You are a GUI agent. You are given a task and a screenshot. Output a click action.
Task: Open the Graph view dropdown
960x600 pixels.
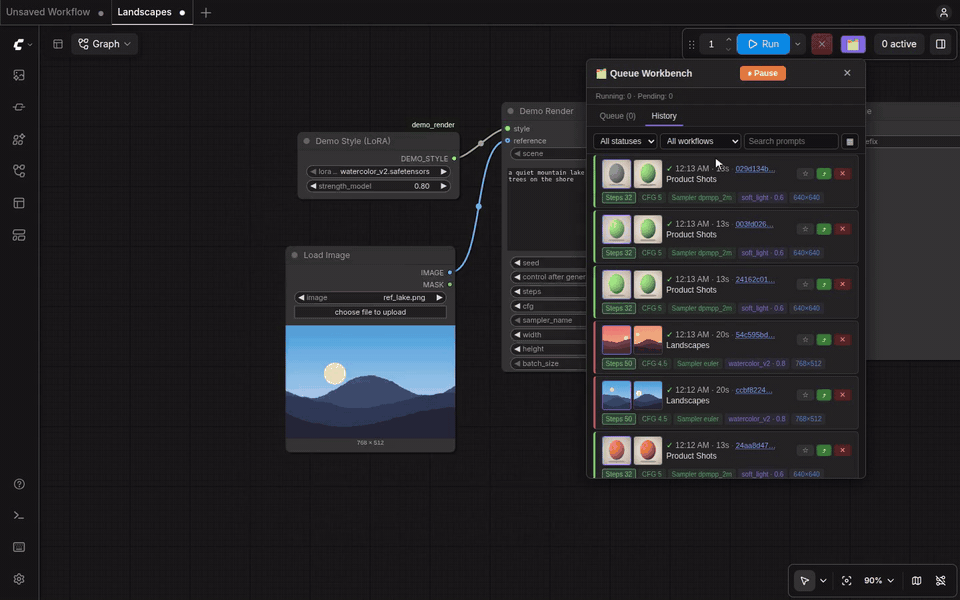pos(105,44)
